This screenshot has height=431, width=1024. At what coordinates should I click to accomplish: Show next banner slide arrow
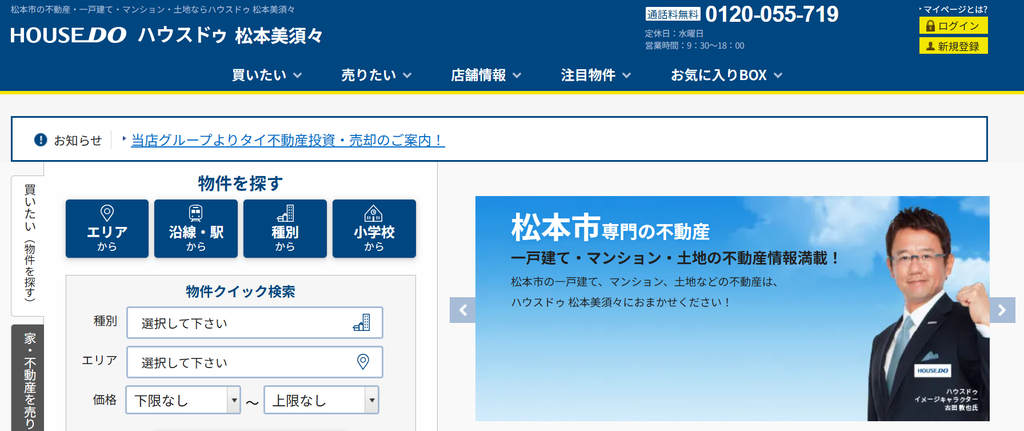coord(1002,310)
